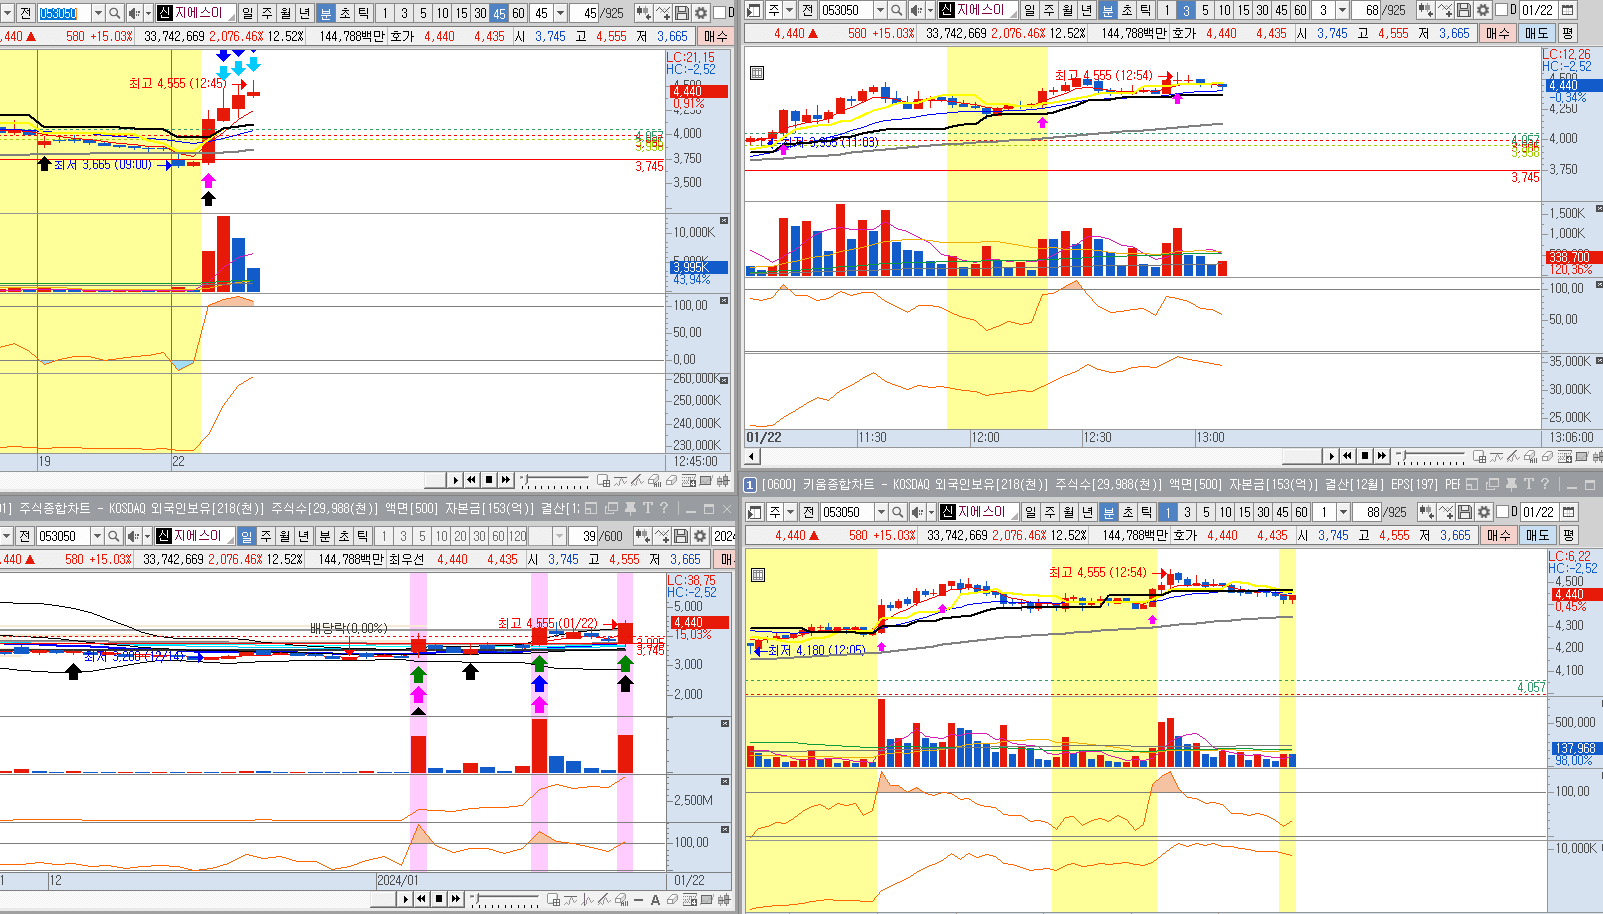Toggle checkbox after gear icon, top-left chart toolbar
The image size is (1603, 914).
click(719, 13)
